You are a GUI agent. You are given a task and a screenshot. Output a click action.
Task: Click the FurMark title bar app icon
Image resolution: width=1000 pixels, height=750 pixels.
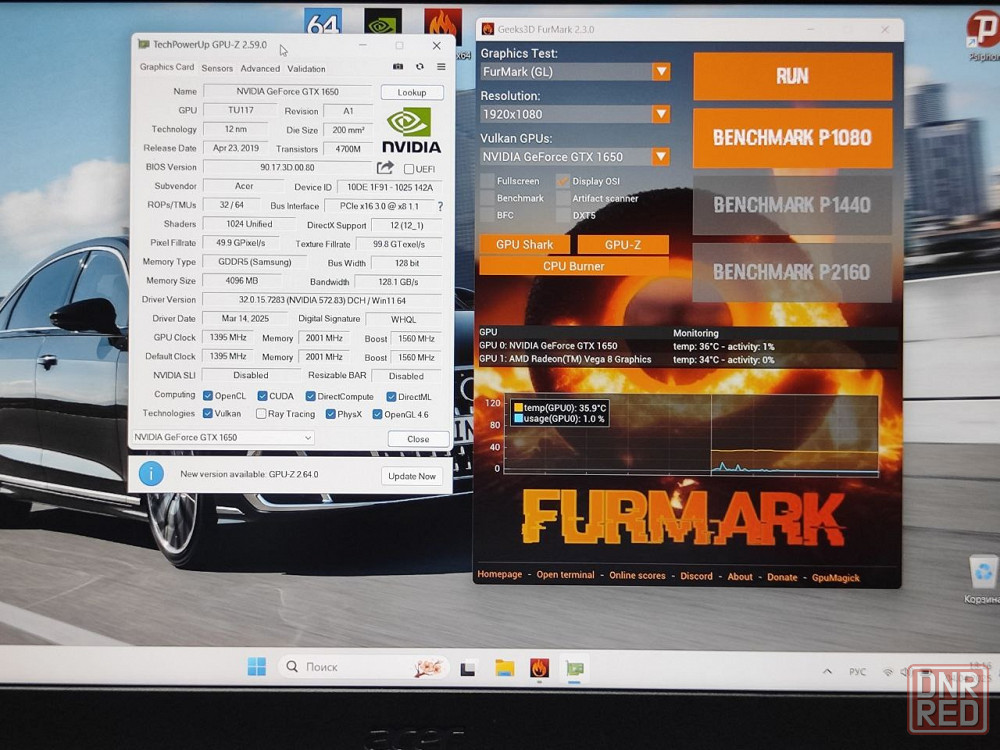[488, 29]
